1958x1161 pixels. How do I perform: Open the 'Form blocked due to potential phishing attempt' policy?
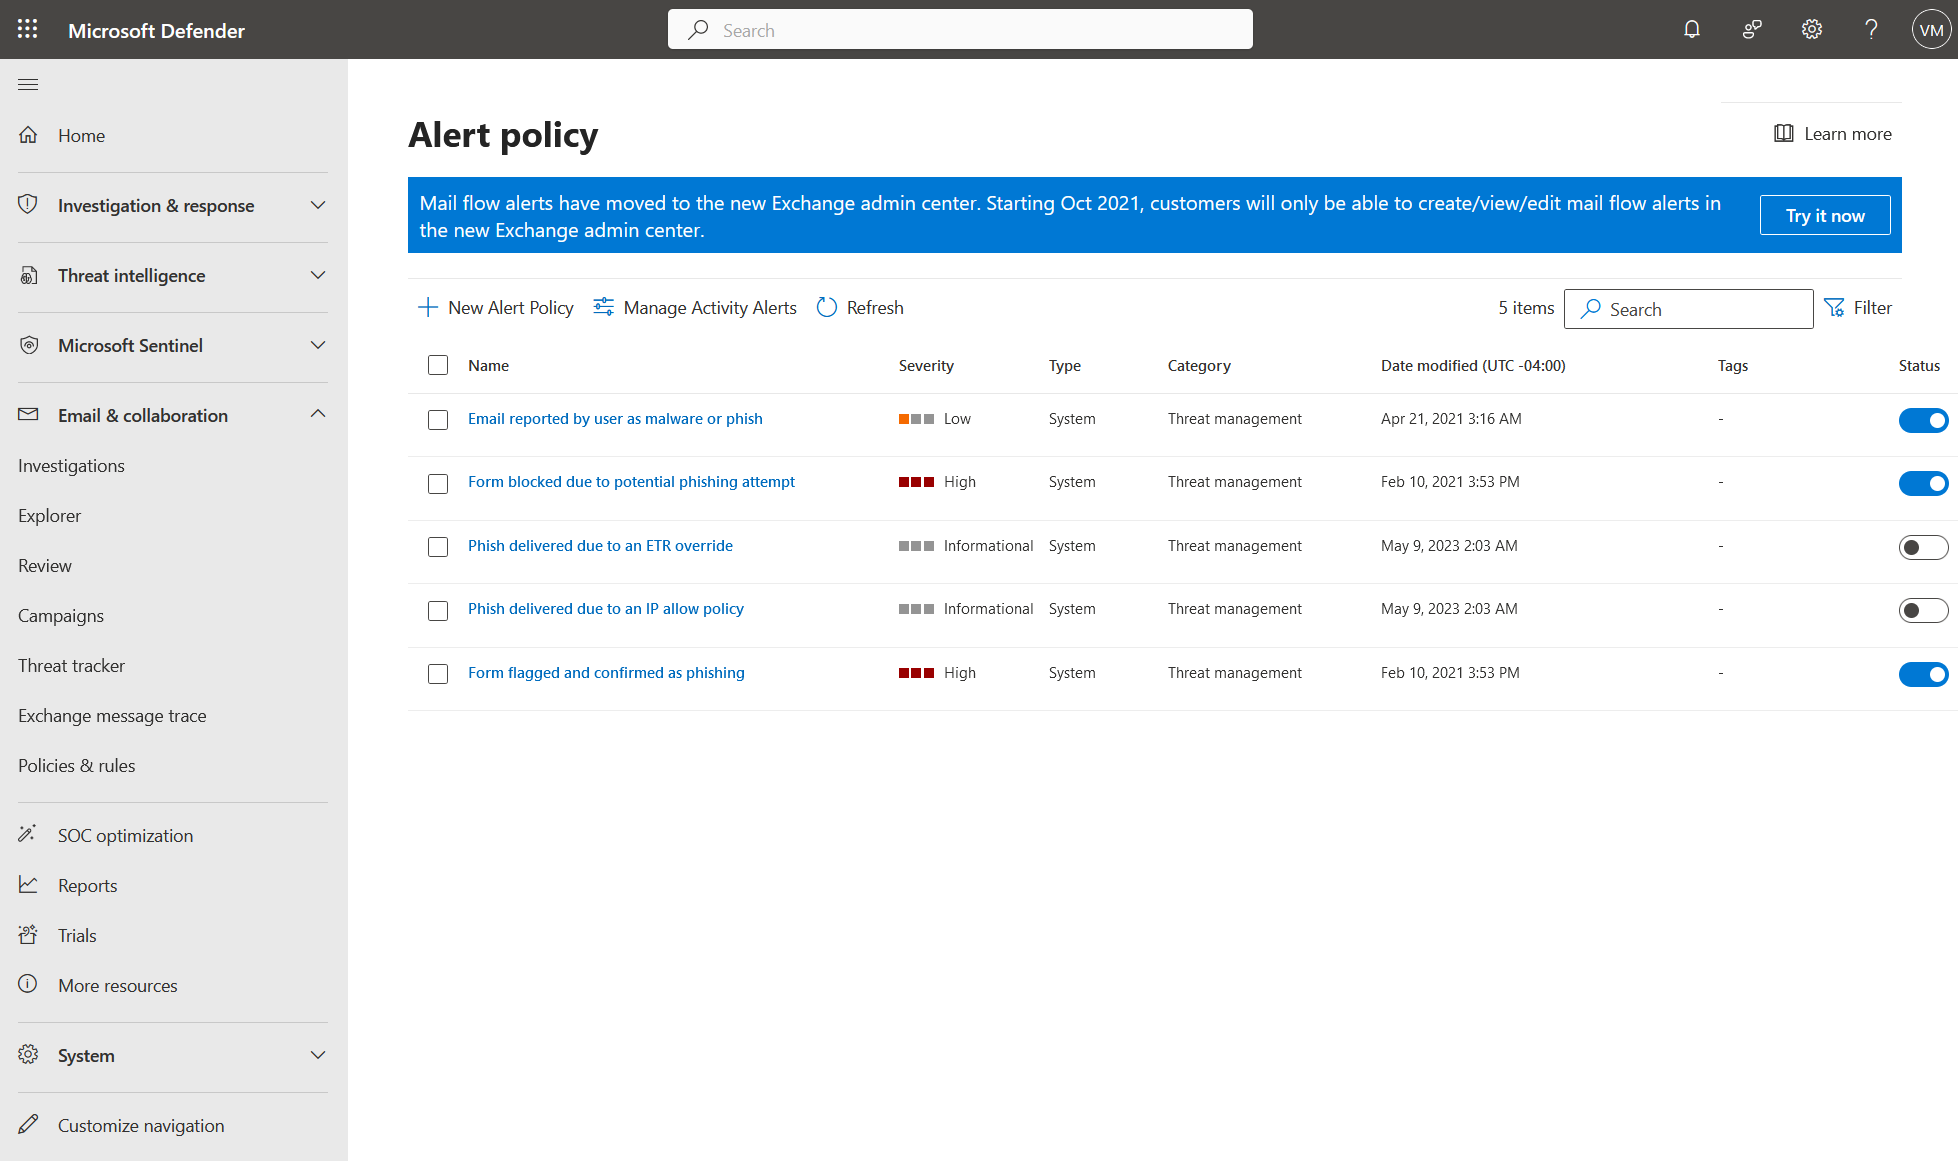click(631, 481)
